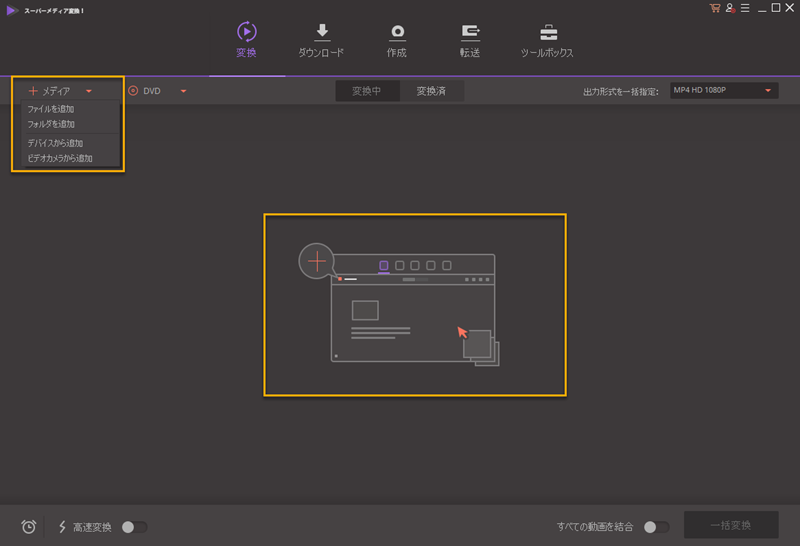This screenshot has height=546, width=800.
Task: Close the application window
Action: 790,8
